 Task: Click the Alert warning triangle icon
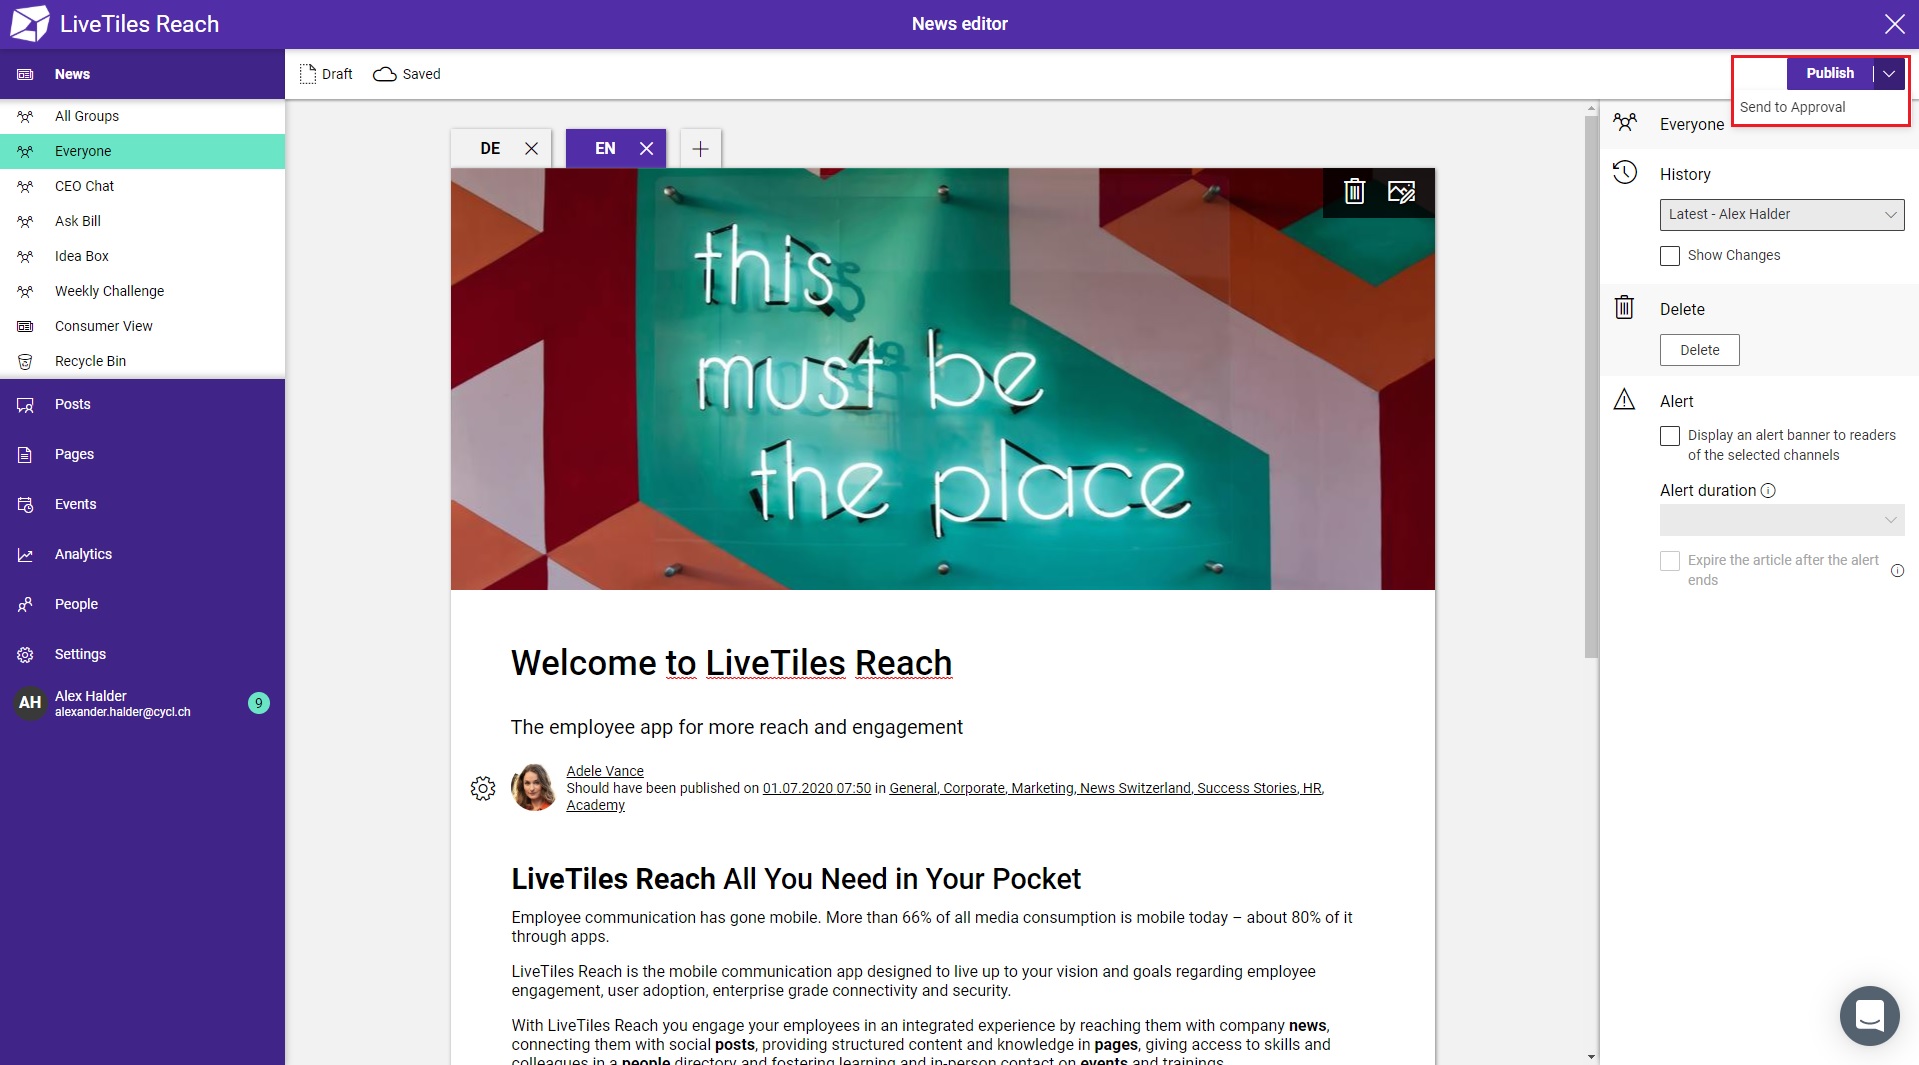coord(1625,400)
